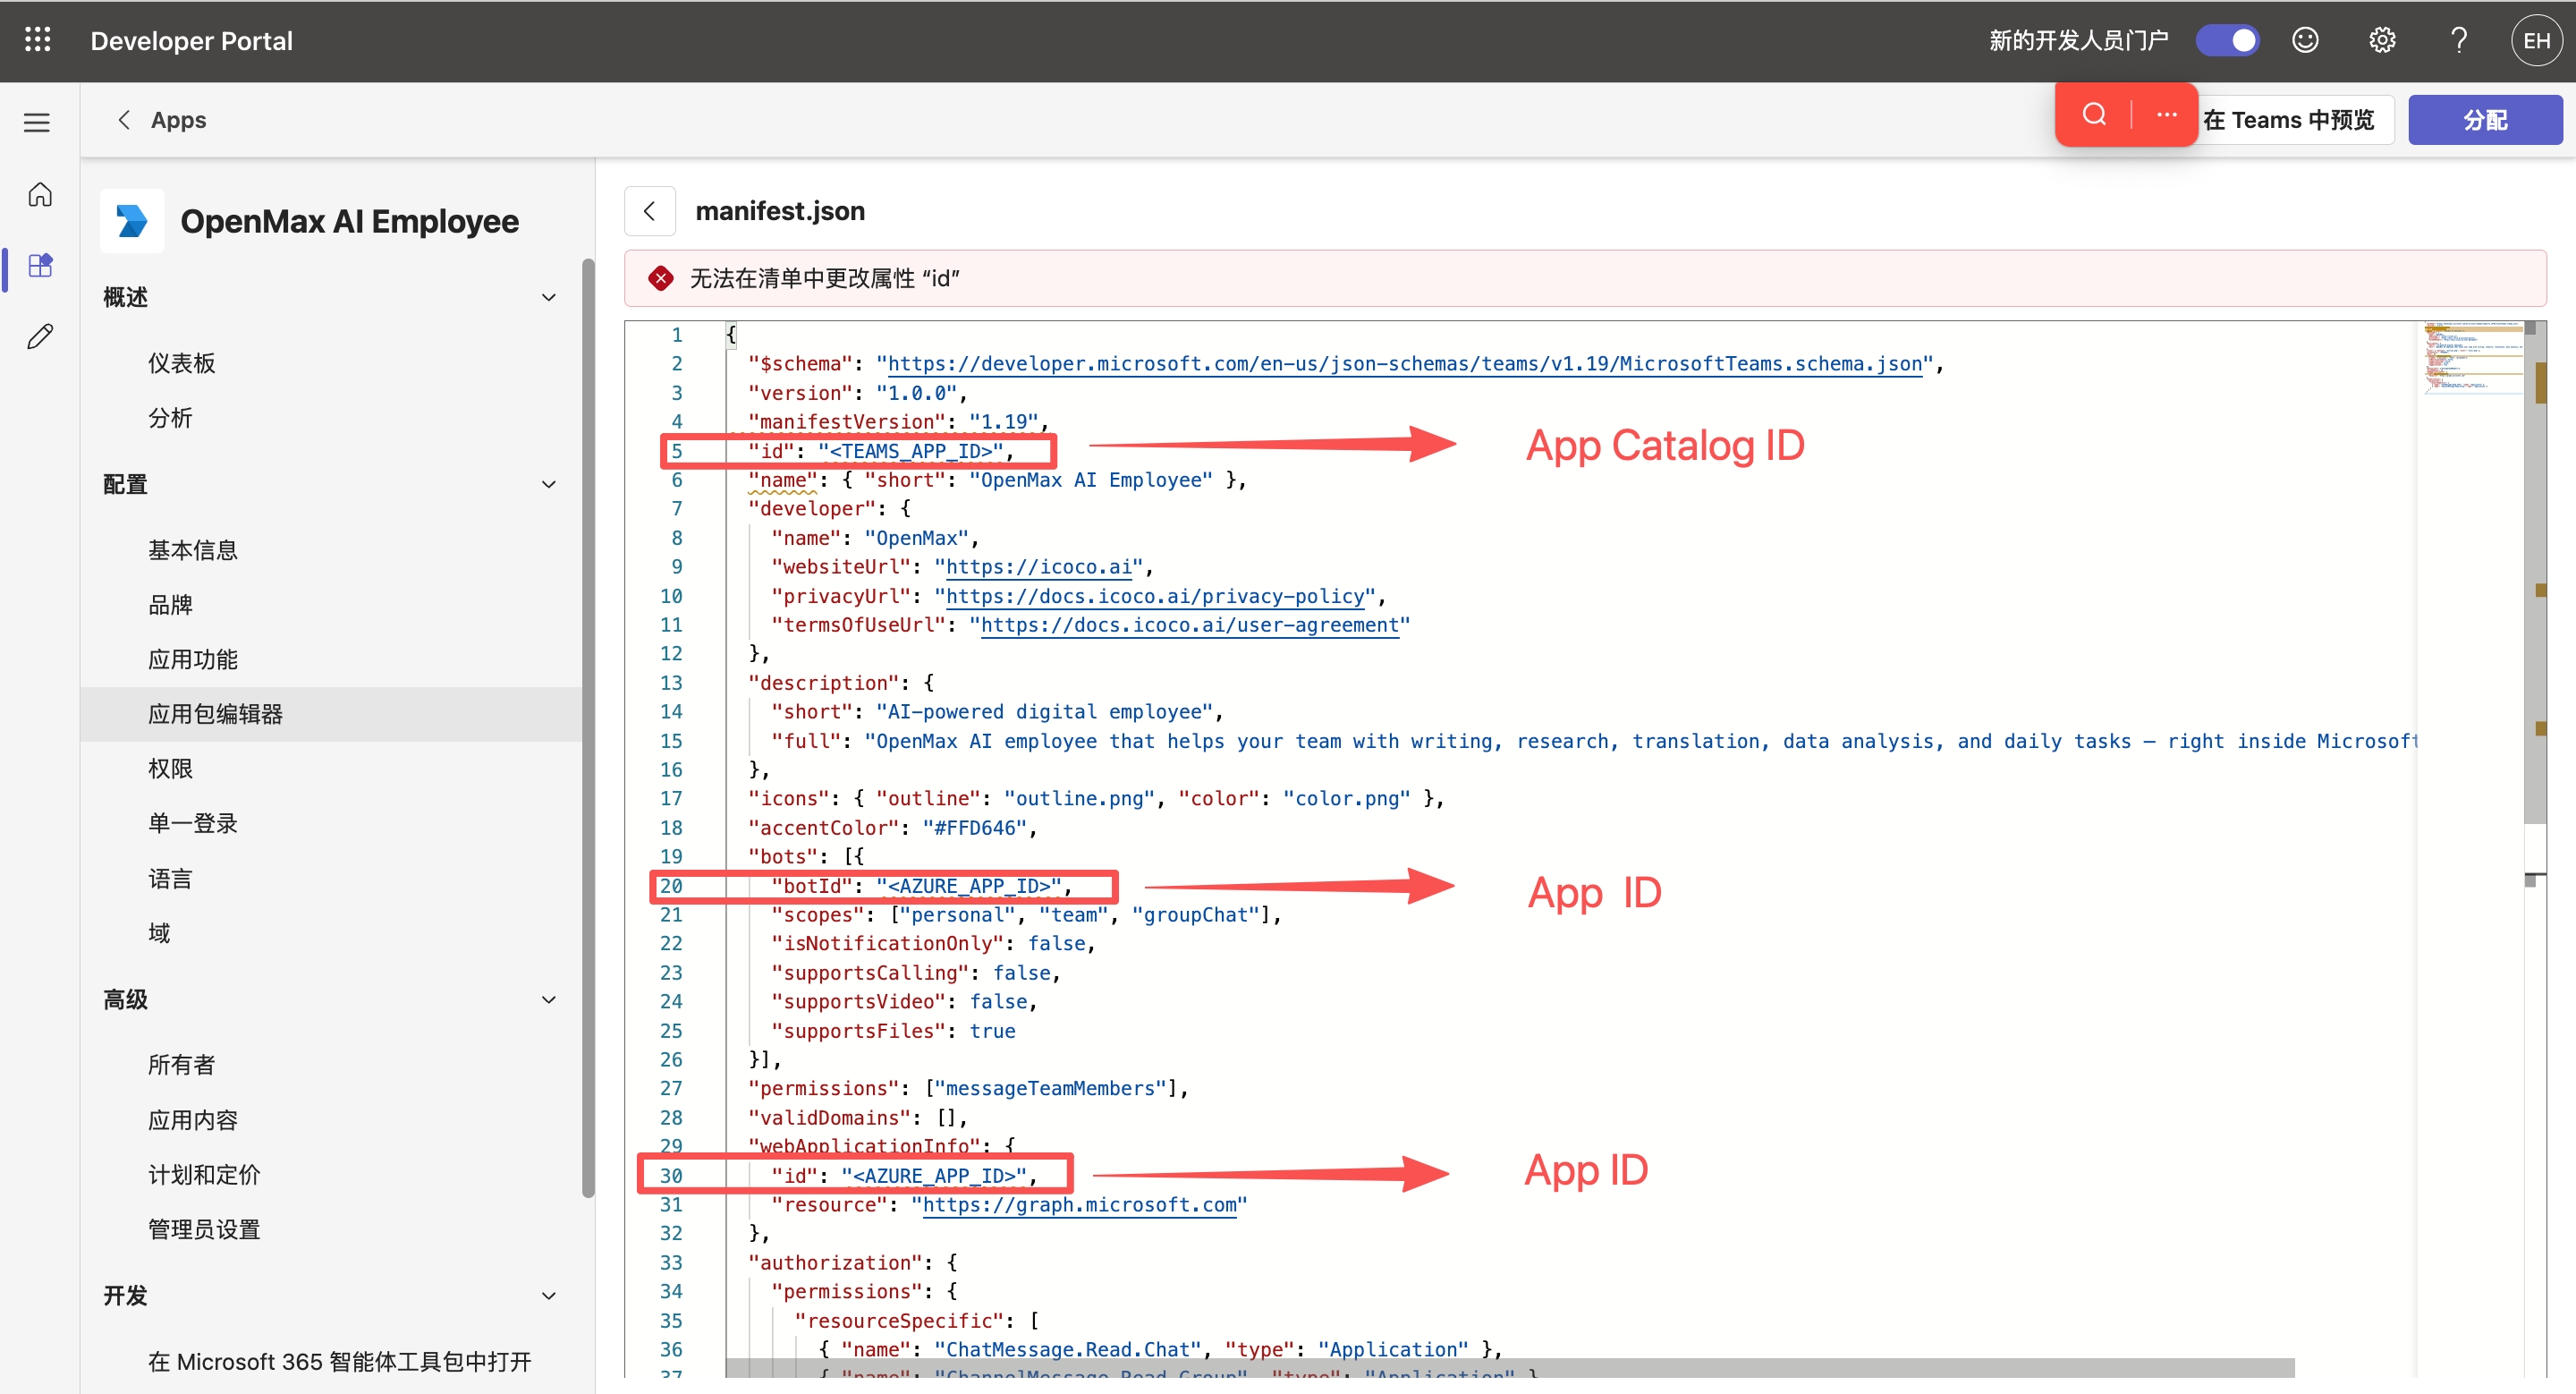Click the Developer Portal title
The image size is (2576, 1394).
coord(192,40)
